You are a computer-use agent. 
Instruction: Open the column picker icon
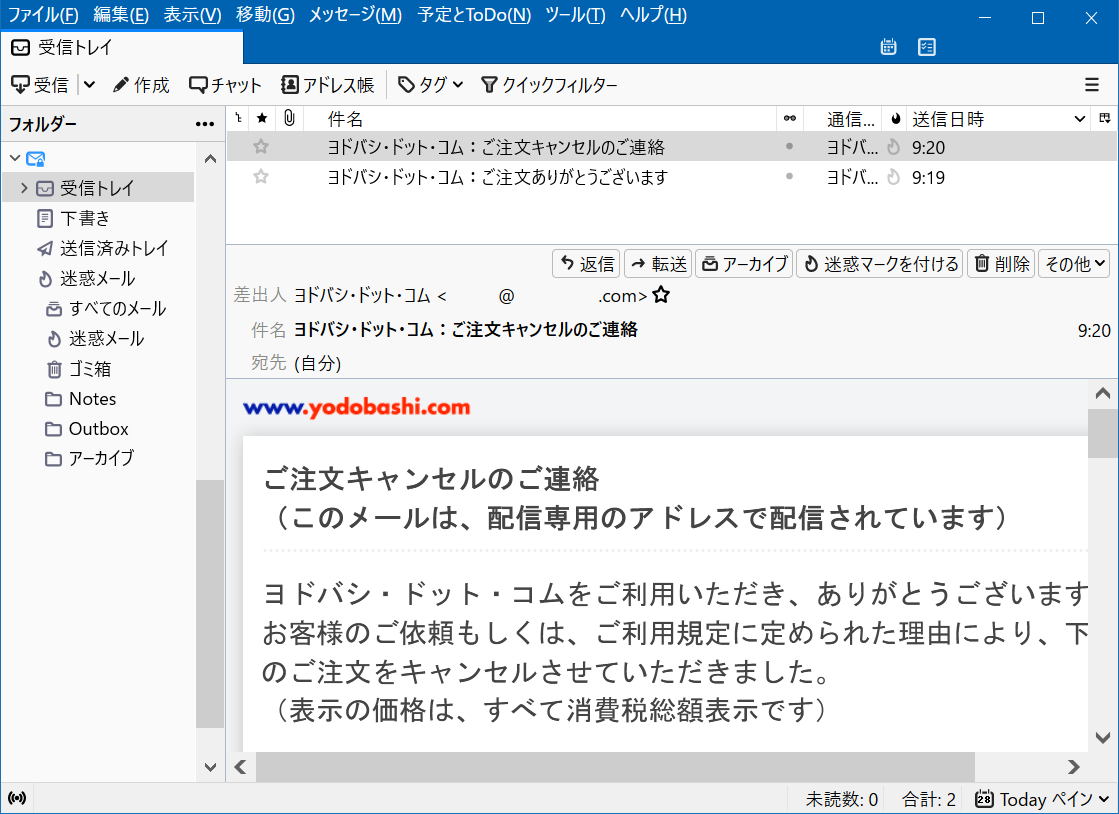tap(1105, 118)
